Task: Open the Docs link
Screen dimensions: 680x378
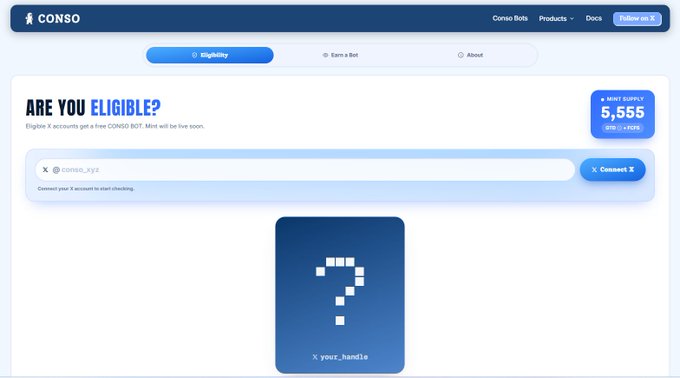Action: (x=594, y=18)
